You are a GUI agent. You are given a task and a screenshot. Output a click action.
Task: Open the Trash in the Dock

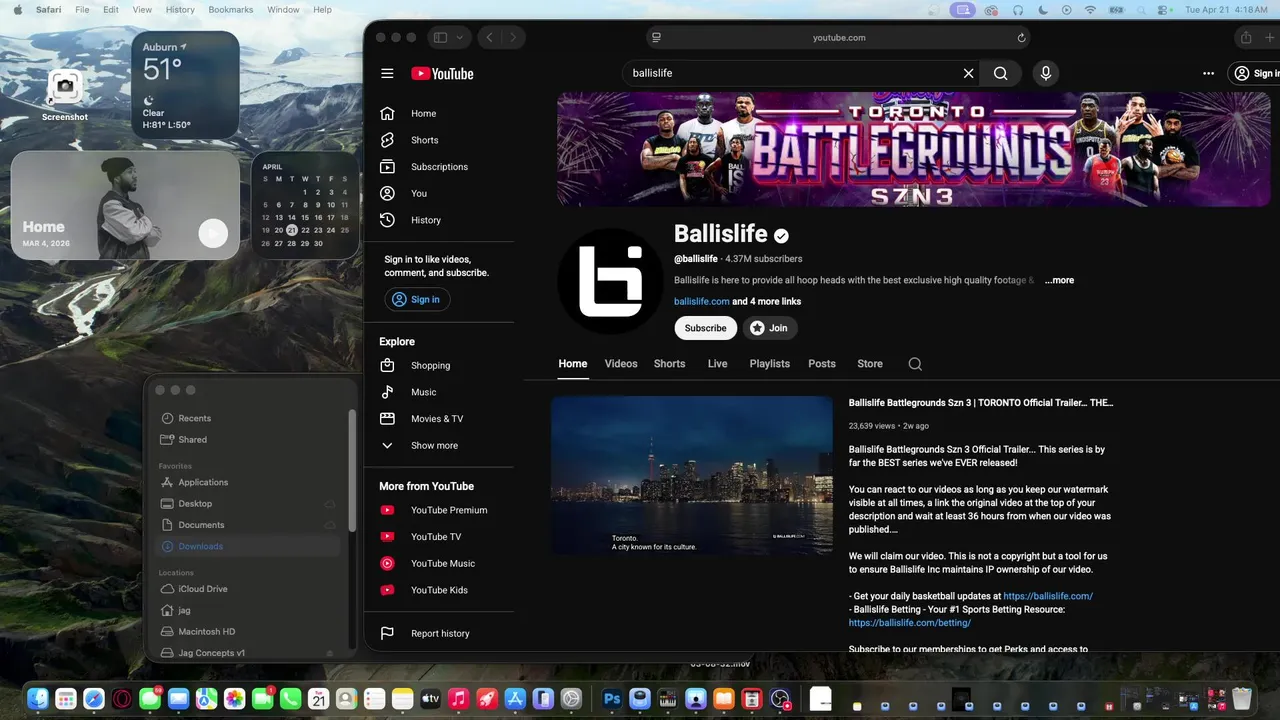[x=1242, y=698]
